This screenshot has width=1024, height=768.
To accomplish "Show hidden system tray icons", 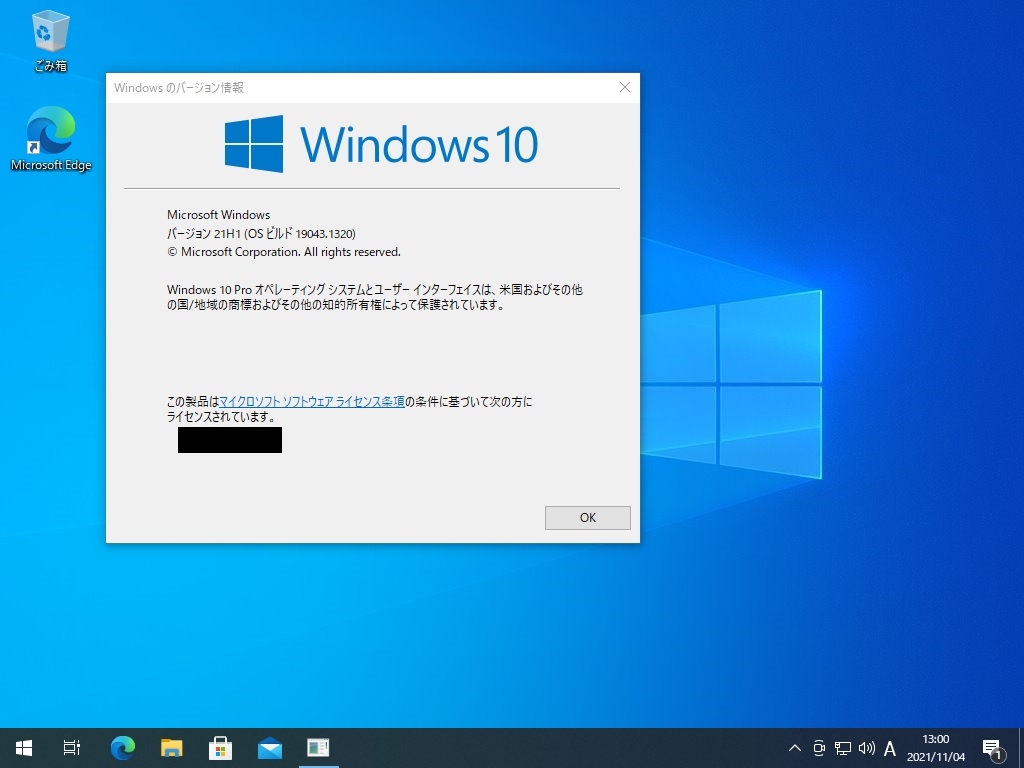I will [x=795, y=748].
